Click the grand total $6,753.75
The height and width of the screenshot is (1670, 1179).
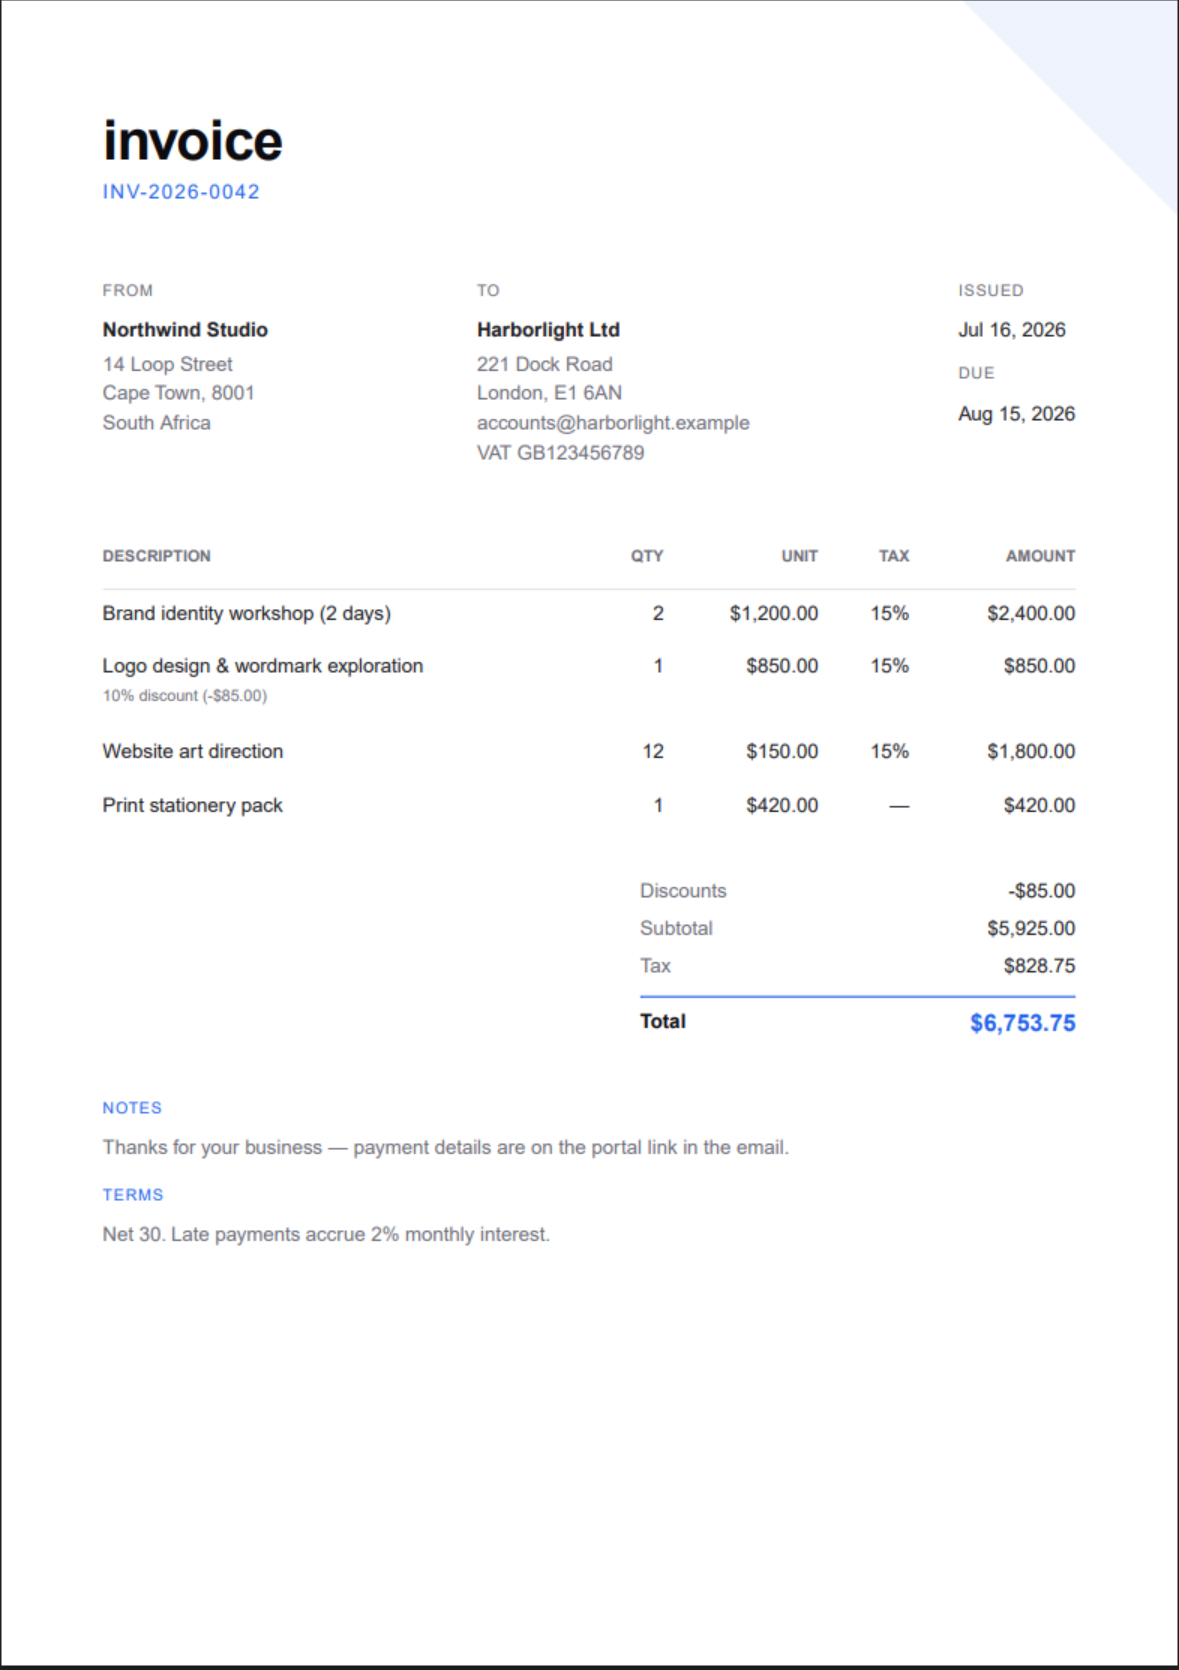coord(1022,1023)
